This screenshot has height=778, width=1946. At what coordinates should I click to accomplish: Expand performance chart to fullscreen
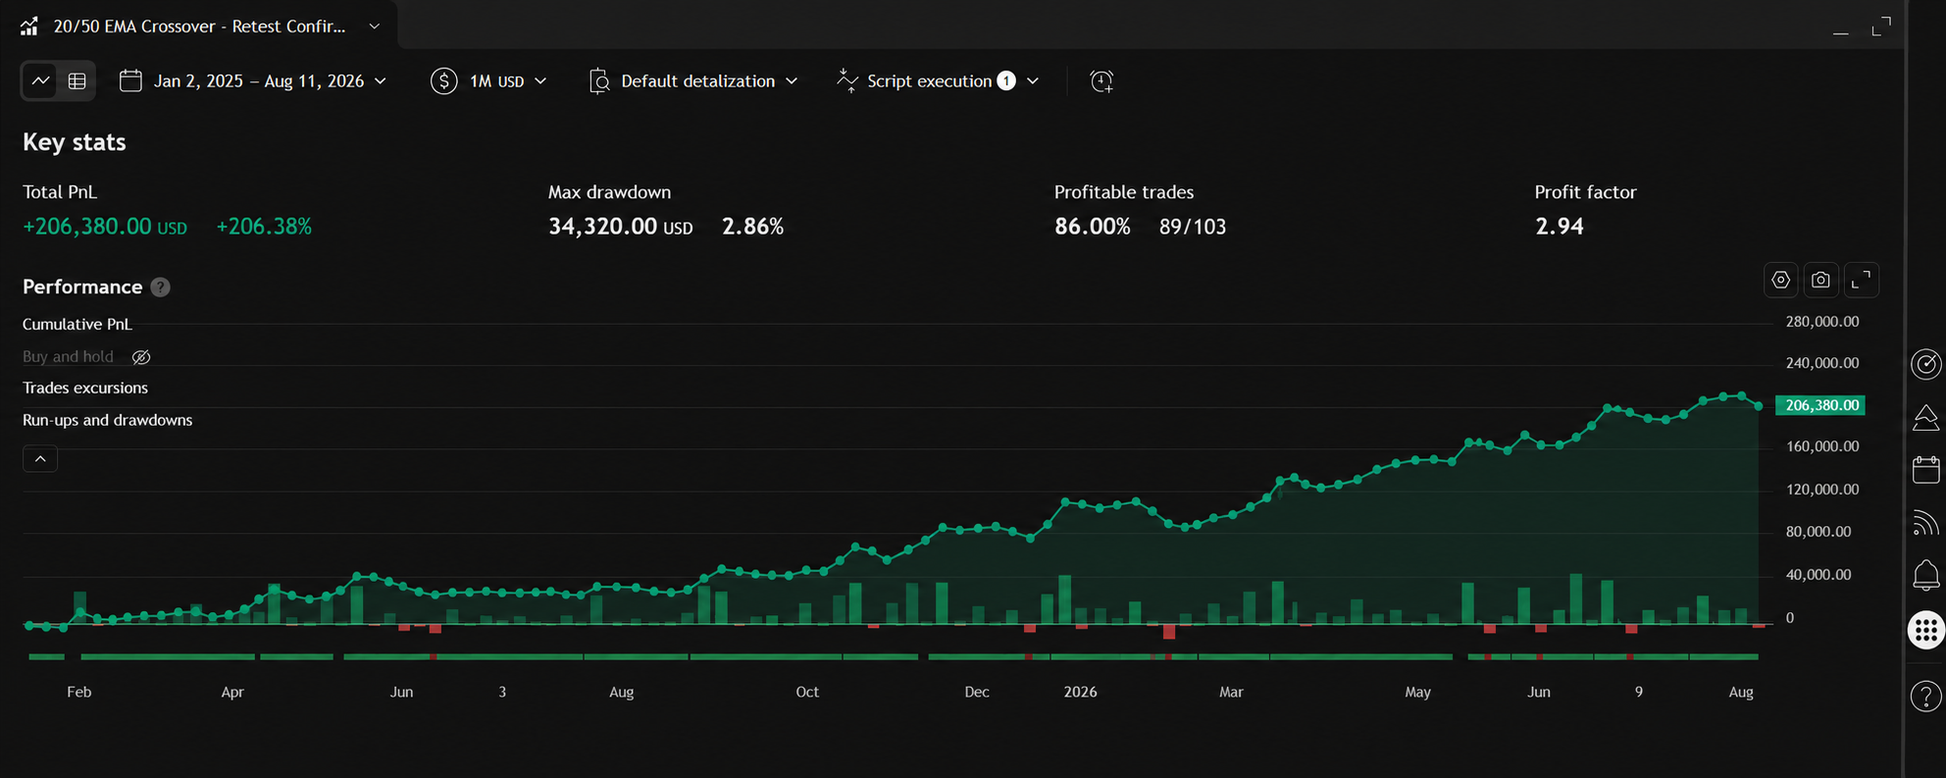pos(1861,280)
